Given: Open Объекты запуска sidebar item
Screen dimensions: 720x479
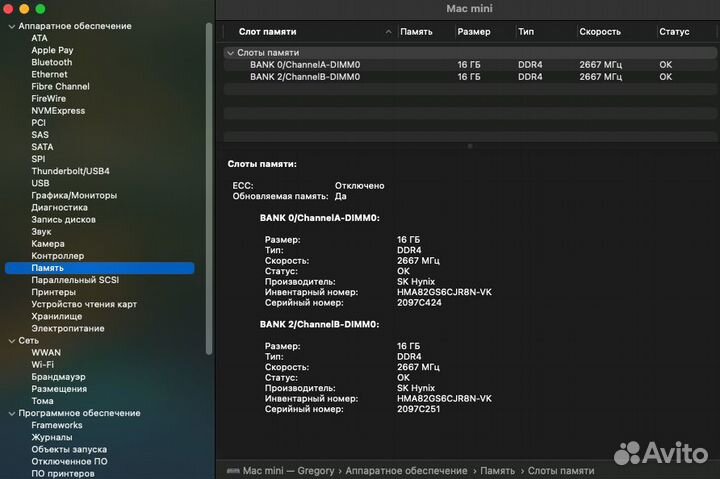Looking at the screenshot, I should tap(69, 449).
